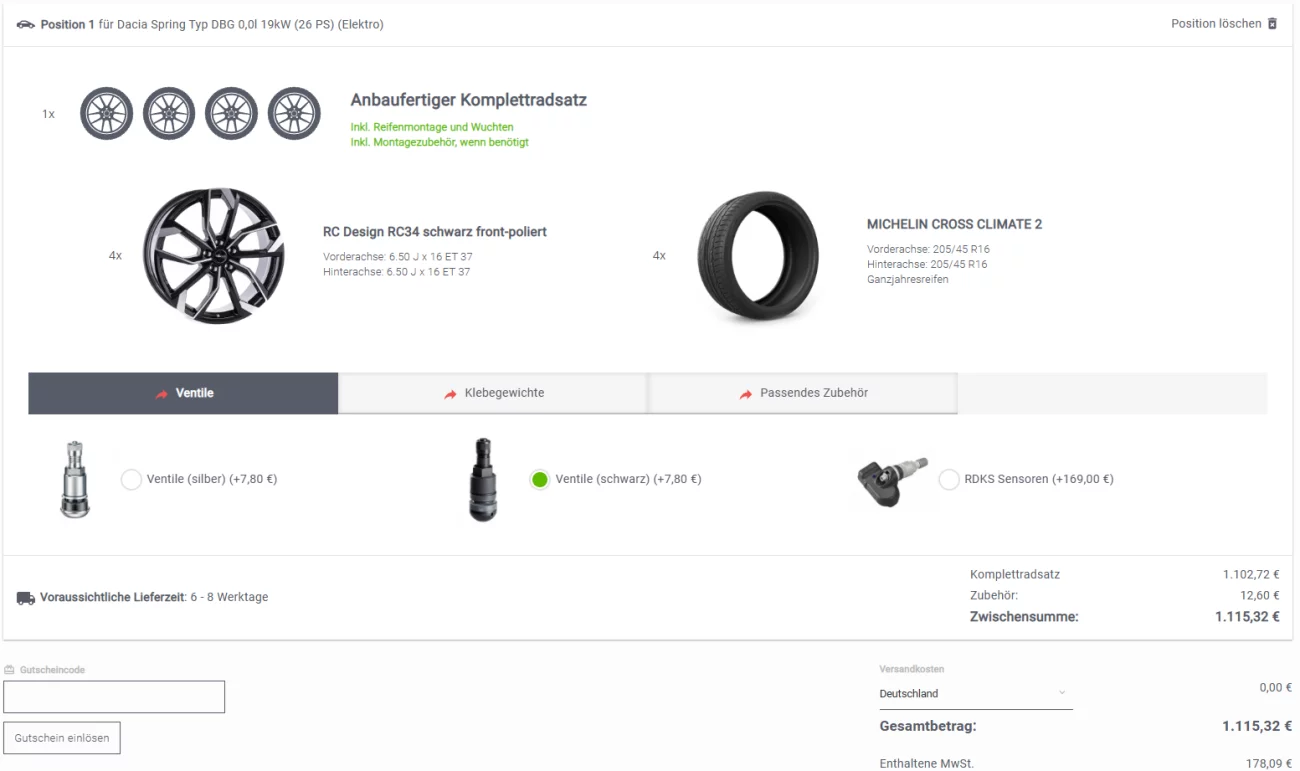Viewport: 1300px width, 771px height.
Task: Click the silver valve product image
Action: 76,480
